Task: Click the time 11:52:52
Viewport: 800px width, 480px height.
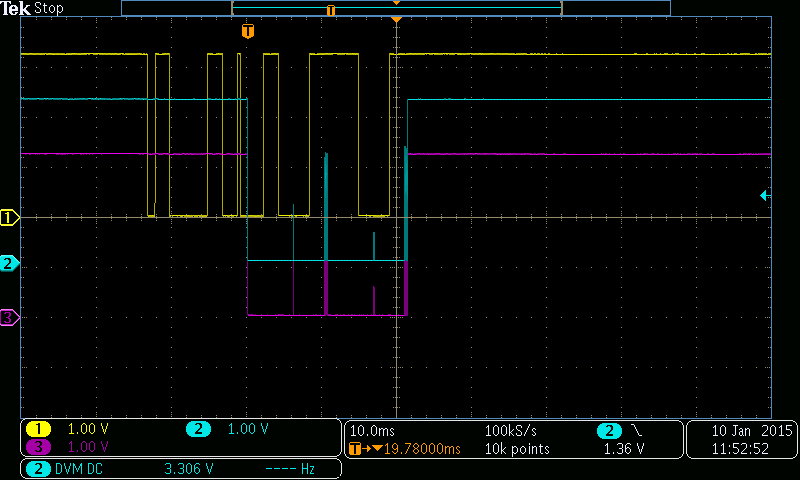Action: [x=740, y=449]
